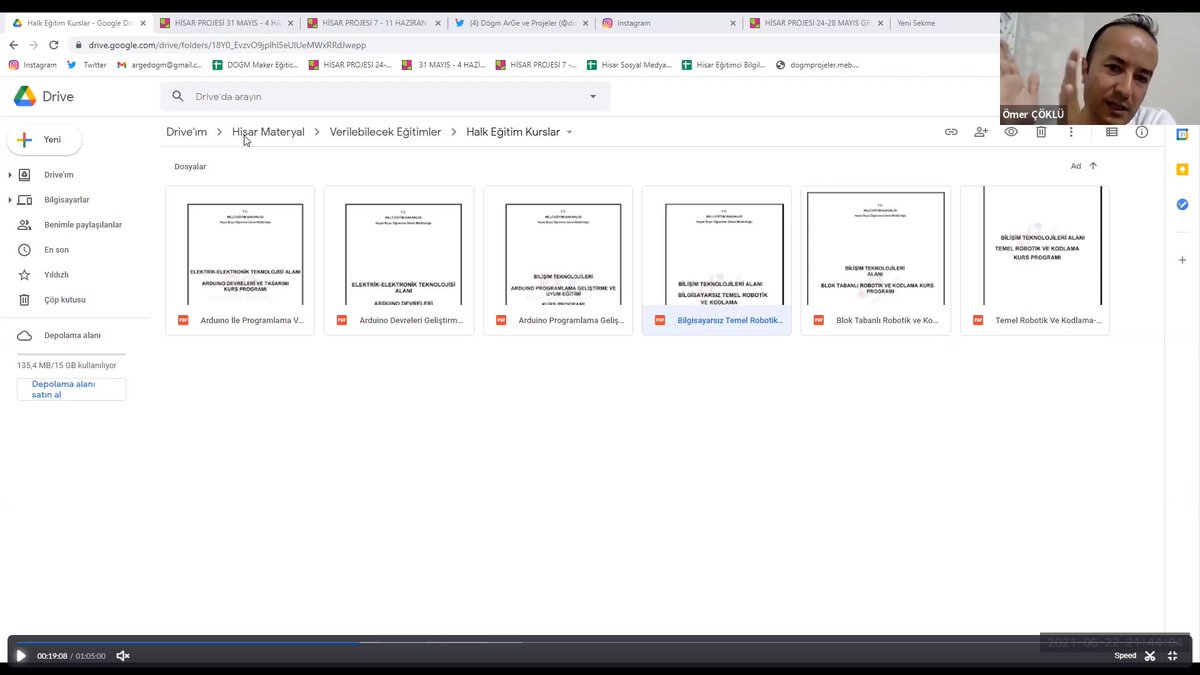This screenshot has width=1200, height=675.
Task: Switch to Instagram browser tab
Action: point(669,23)
